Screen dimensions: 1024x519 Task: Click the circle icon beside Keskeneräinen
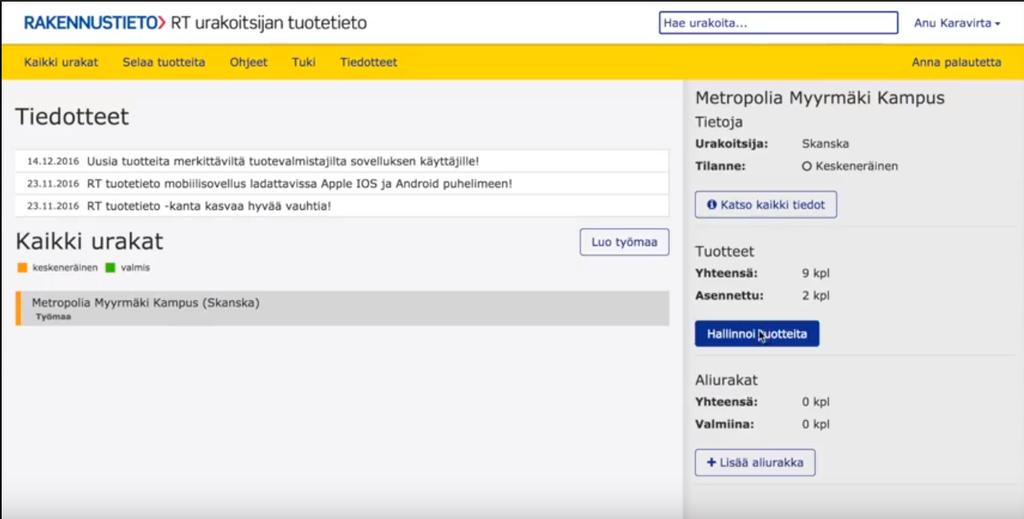click(x=807, y=166)
